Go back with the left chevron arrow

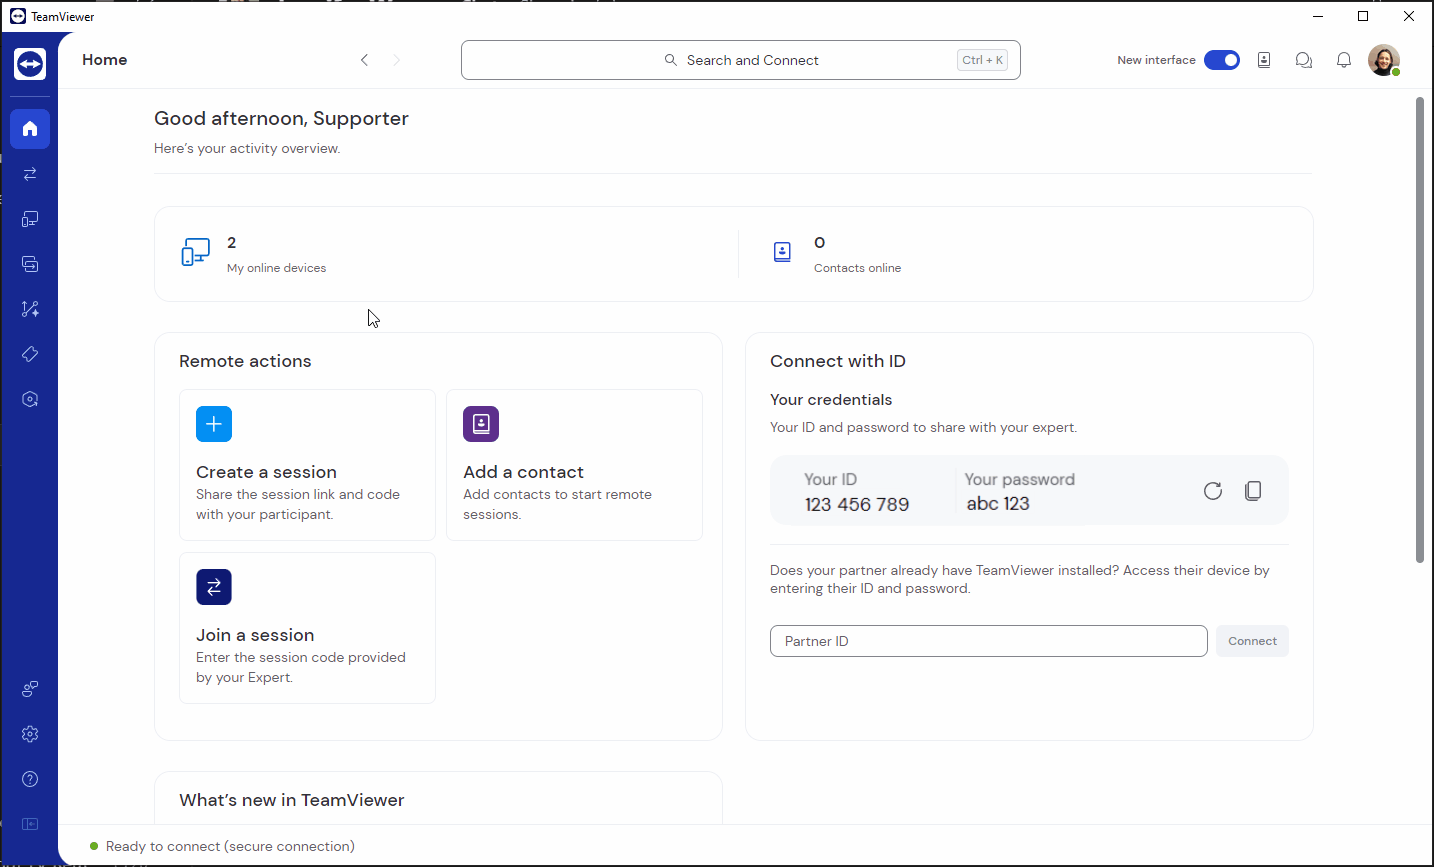(x=364, y=60)
